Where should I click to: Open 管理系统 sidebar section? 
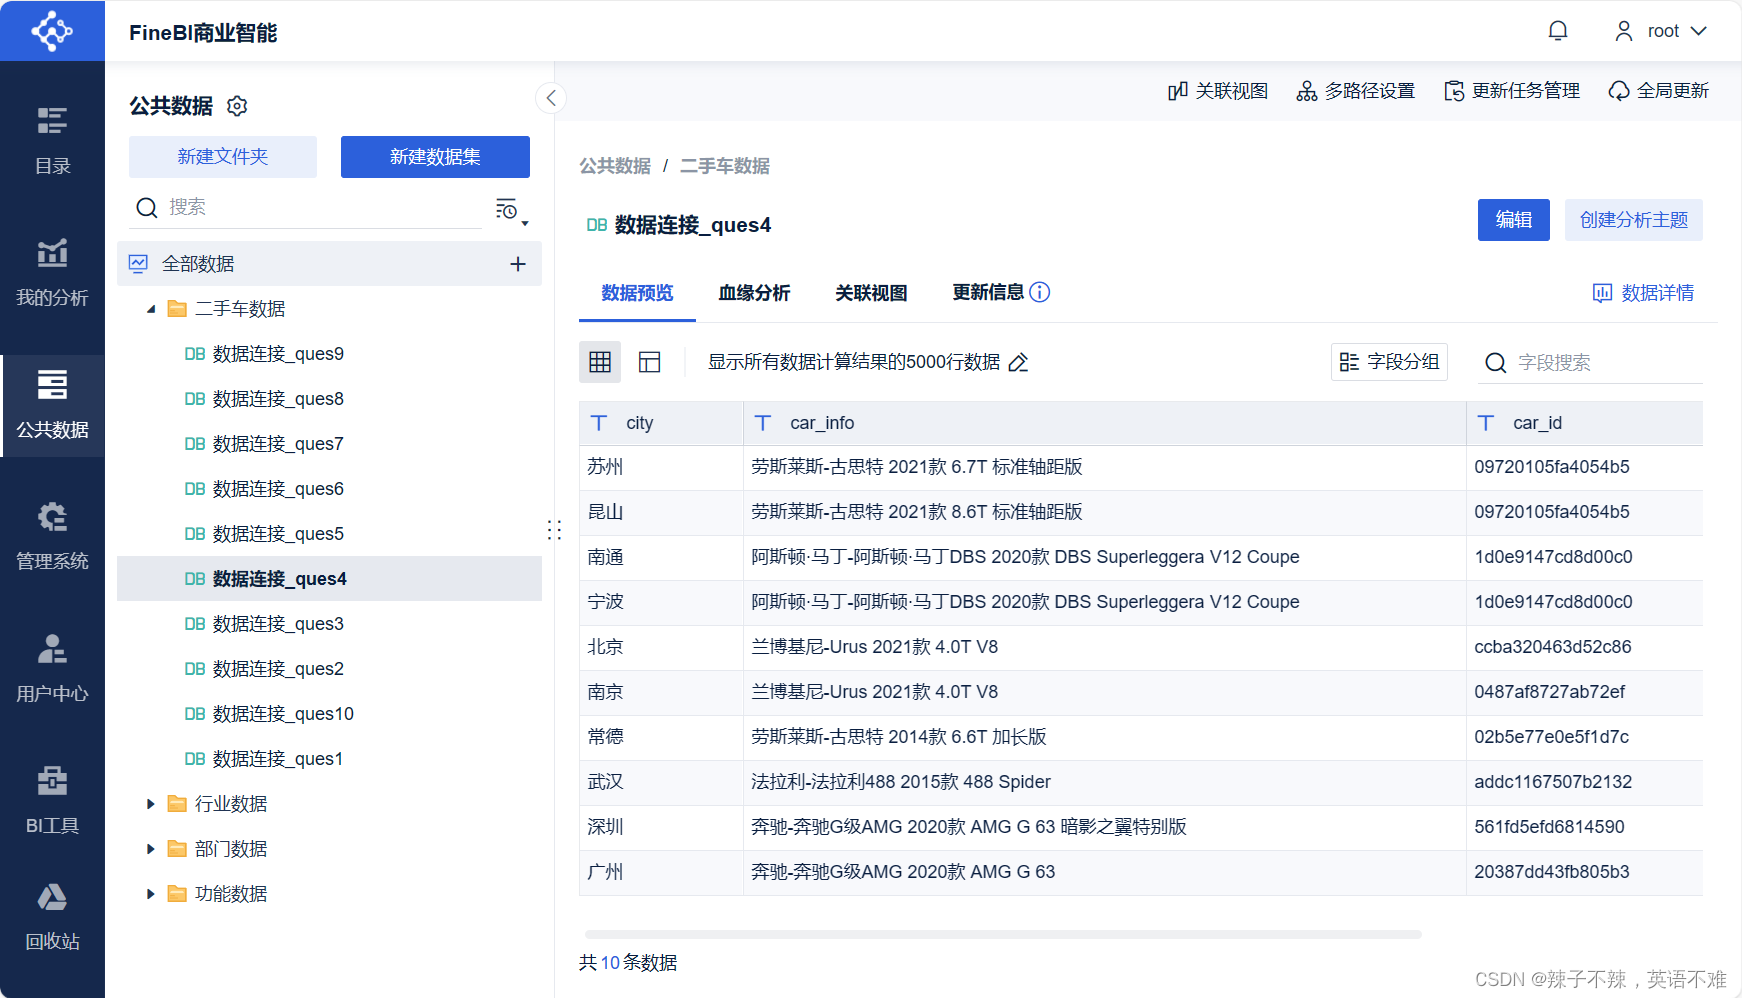tap(52, 536)
